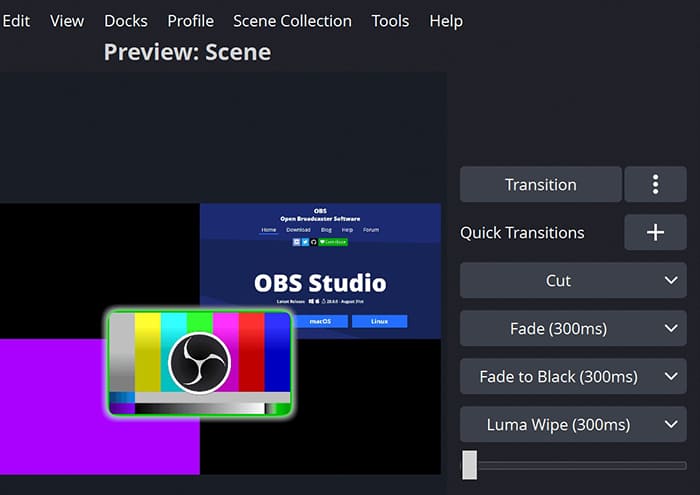Viewport: 700px width, 495px height.
Task: Click Download link in website preview
Action: coord(298,230)
